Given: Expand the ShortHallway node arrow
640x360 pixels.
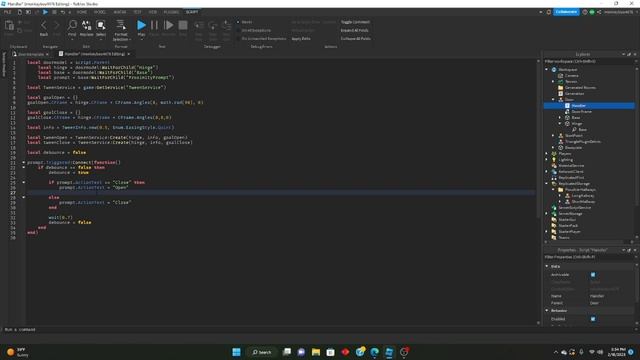Looking at the screenshot, I should (x=560, y=202).
